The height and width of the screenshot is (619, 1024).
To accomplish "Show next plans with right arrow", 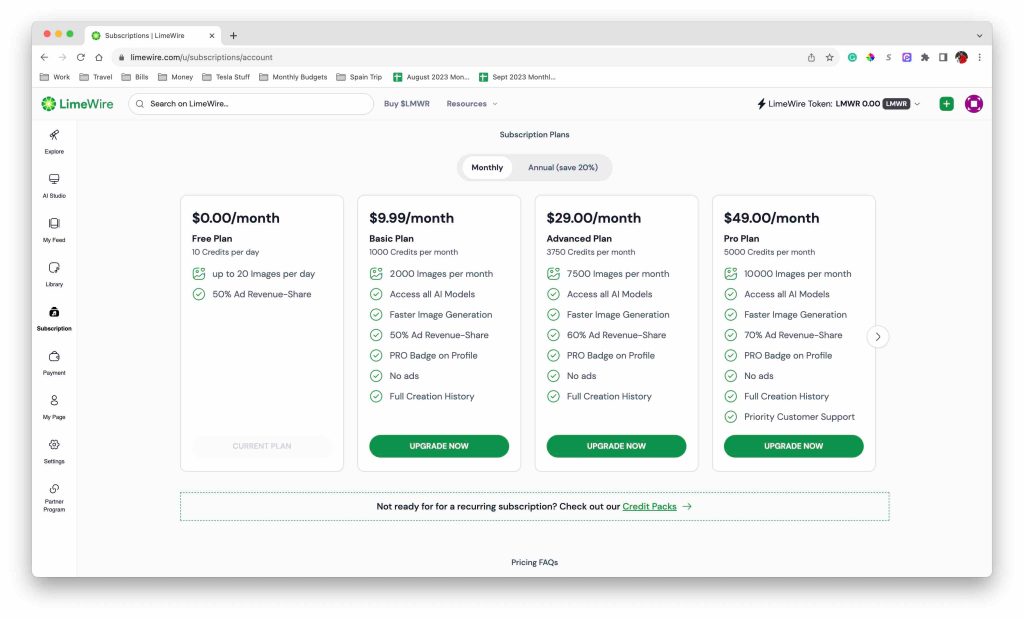I will pyautogui.click(x=878, y=337).
